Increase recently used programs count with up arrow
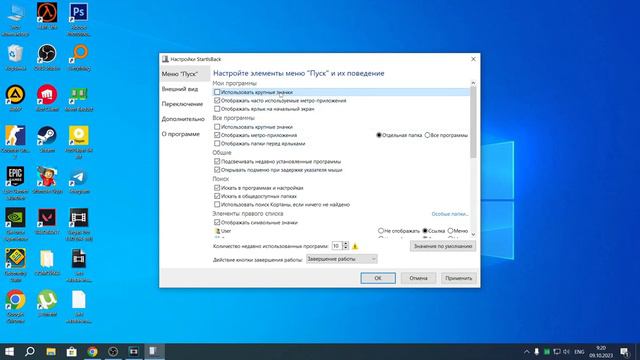This screenshot has width=640, height=360. click(346, 244)
